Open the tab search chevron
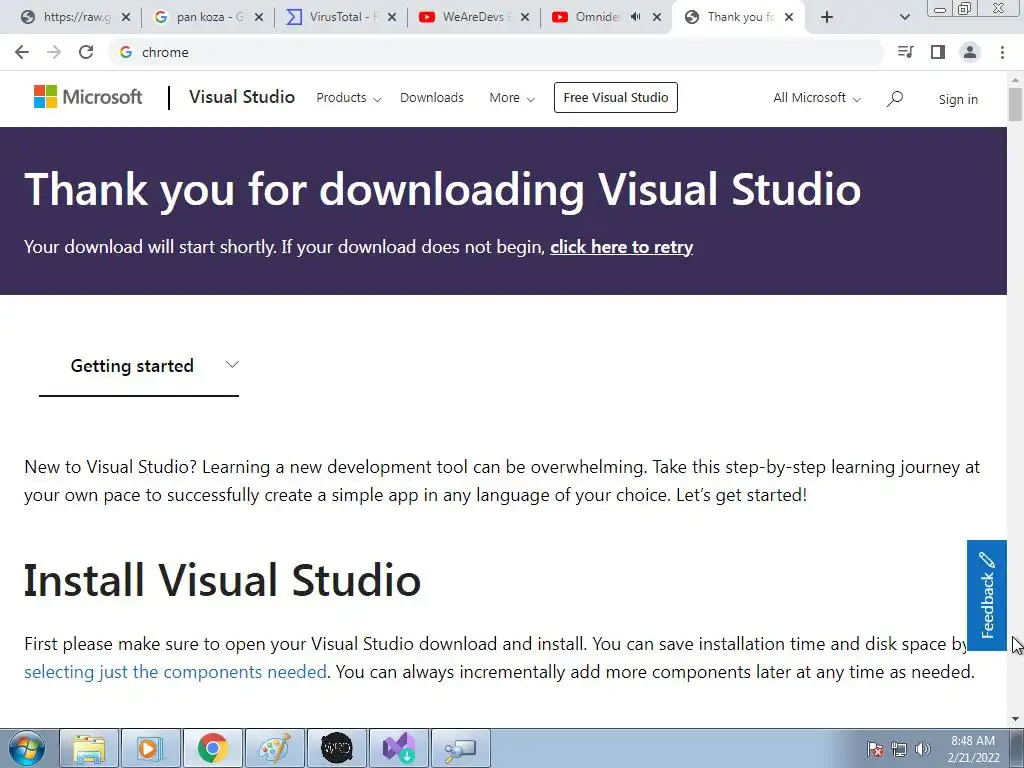Viewport: 1024px width, 768px height. [904, 17]
